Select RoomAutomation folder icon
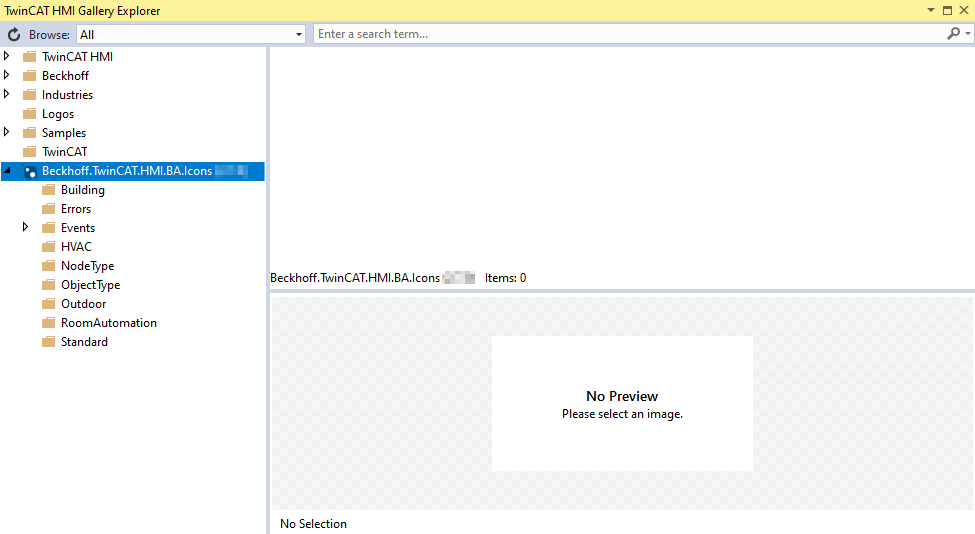This screenshot has width=975, height=534. pyautogui.click(x=49, y=323)
